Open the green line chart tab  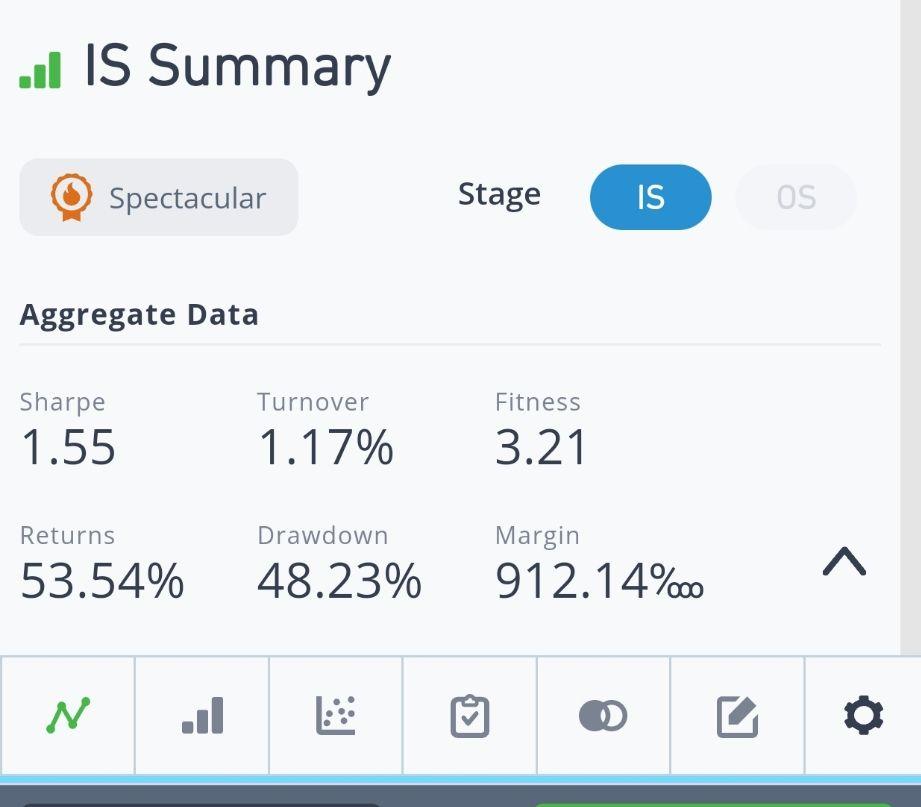coord(68,715)
